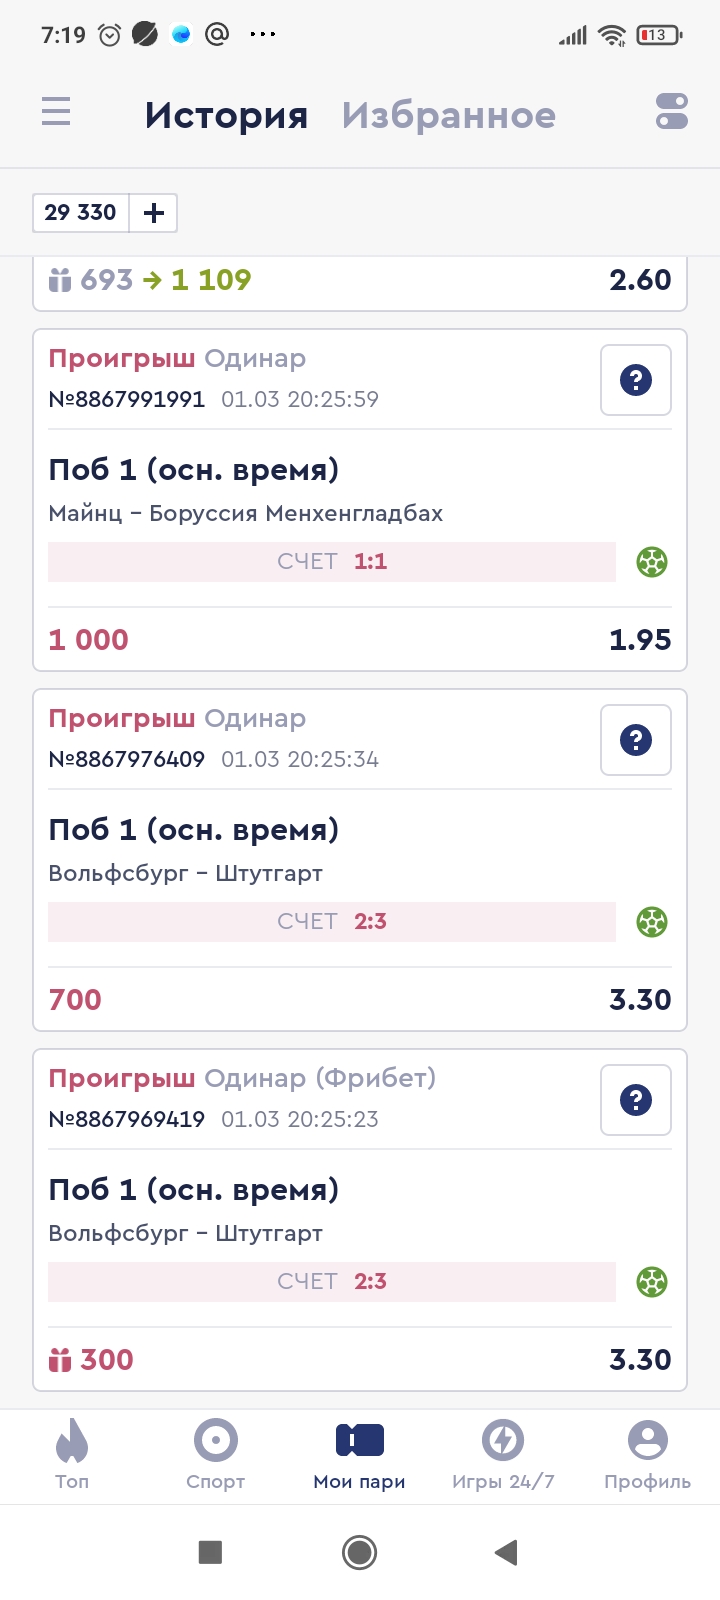Open the hamburger menu
This screenshot has height=1600, width=720.
pos(56,111)
